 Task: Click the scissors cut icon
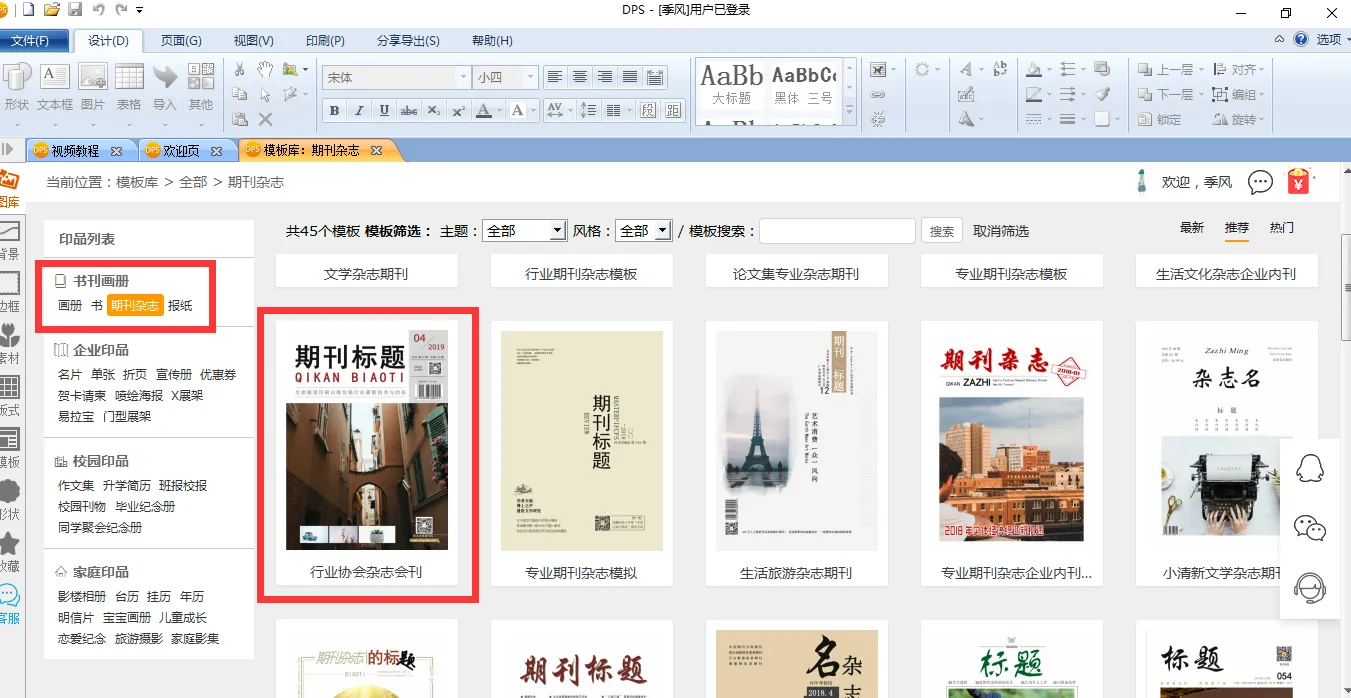[240, 69]
